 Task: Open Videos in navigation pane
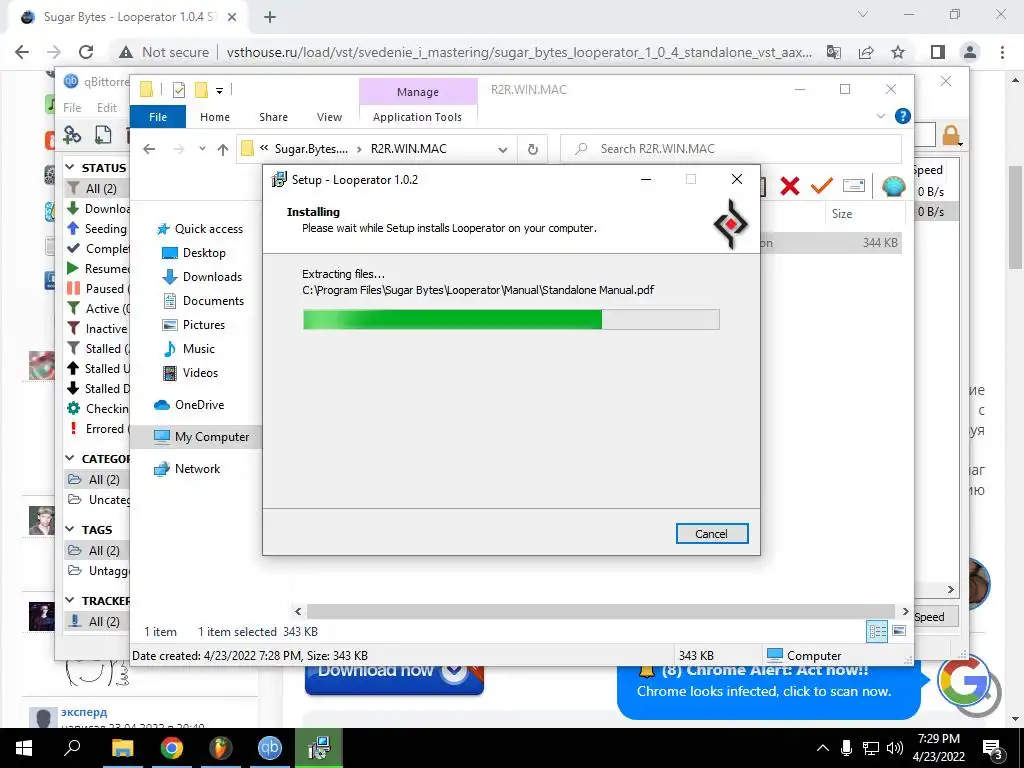point(189,373)
